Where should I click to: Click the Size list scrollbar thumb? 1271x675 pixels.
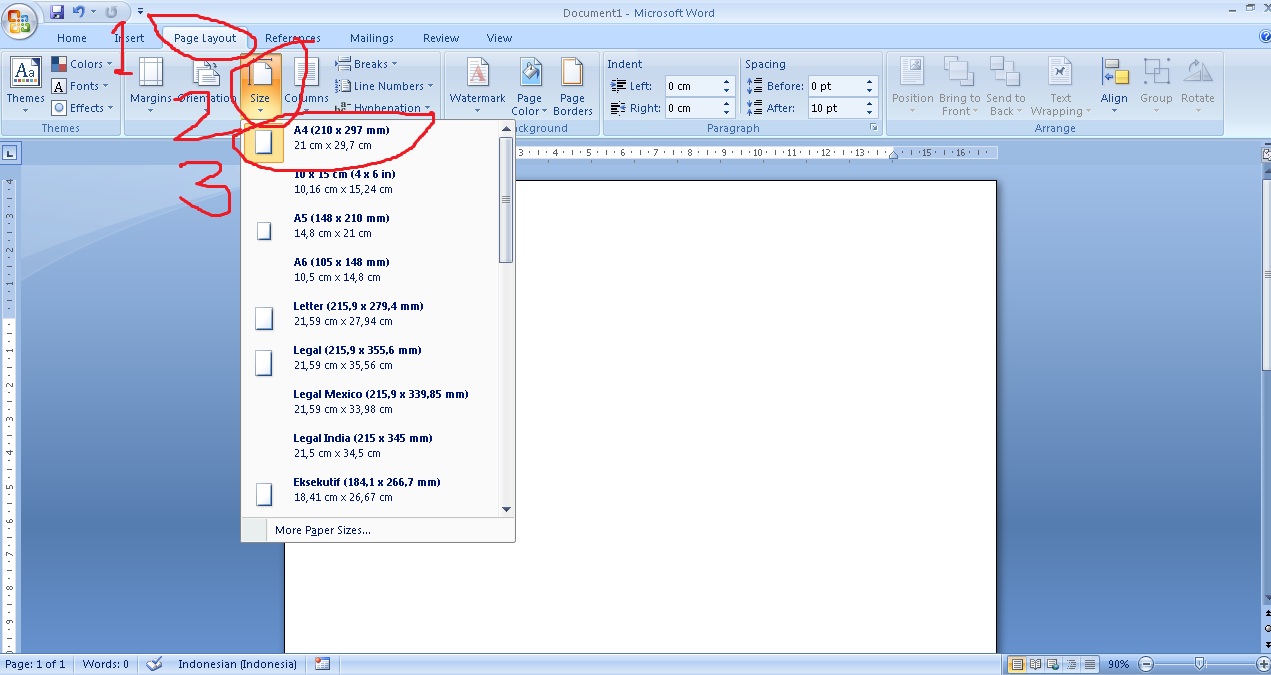506,199
